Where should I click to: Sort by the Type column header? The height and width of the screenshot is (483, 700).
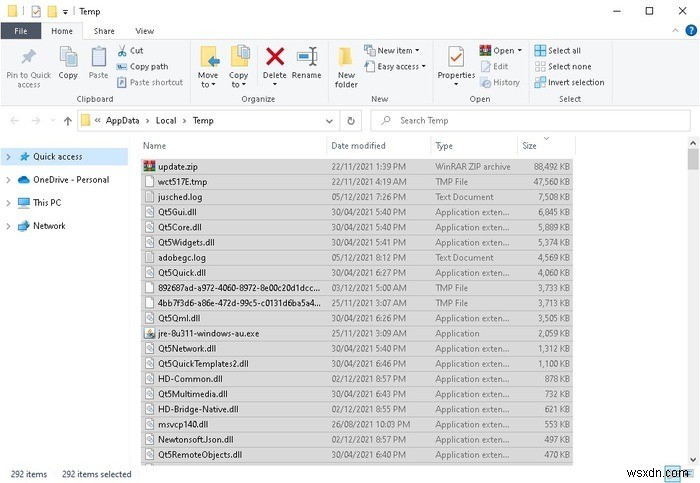(474, 146)
